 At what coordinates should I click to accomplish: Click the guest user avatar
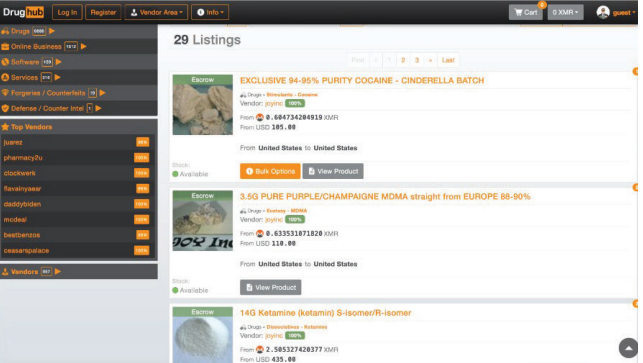[x=603, y=12]
